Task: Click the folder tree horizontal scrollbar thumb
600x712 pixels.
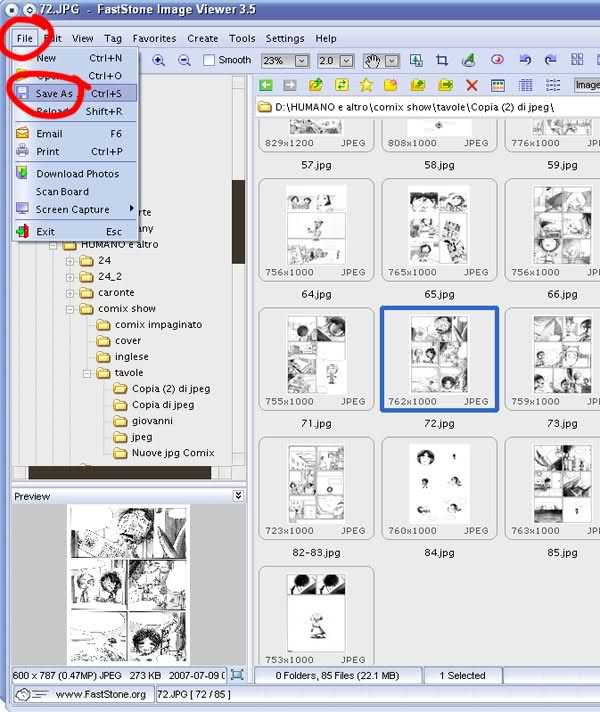Action: pos(120,473)
